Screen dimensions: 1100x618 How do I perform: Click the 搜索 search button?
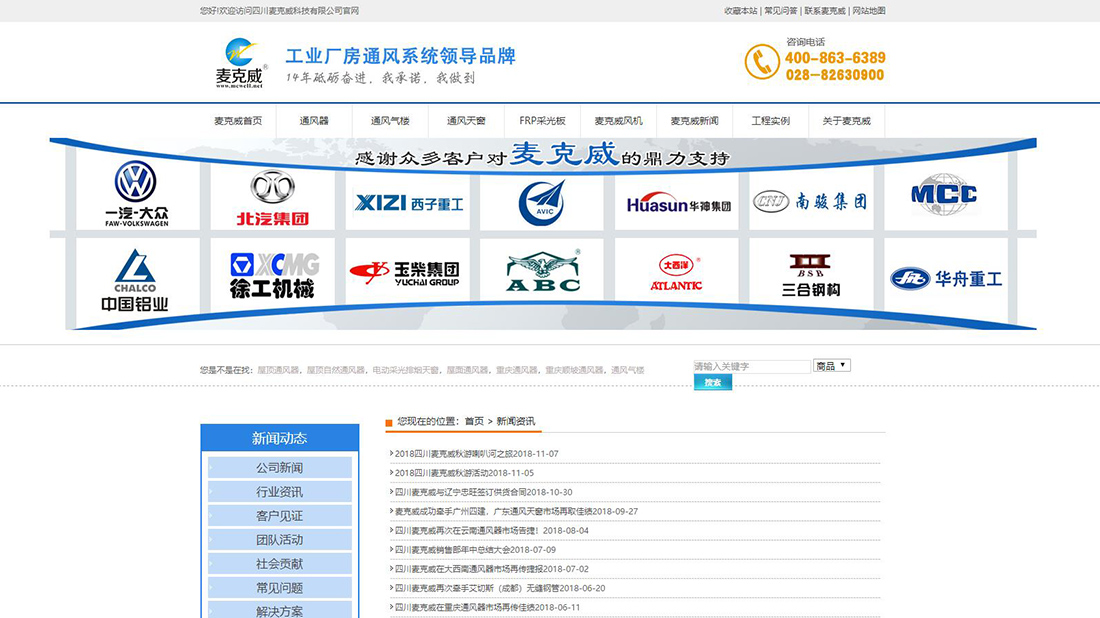[713, 382]
